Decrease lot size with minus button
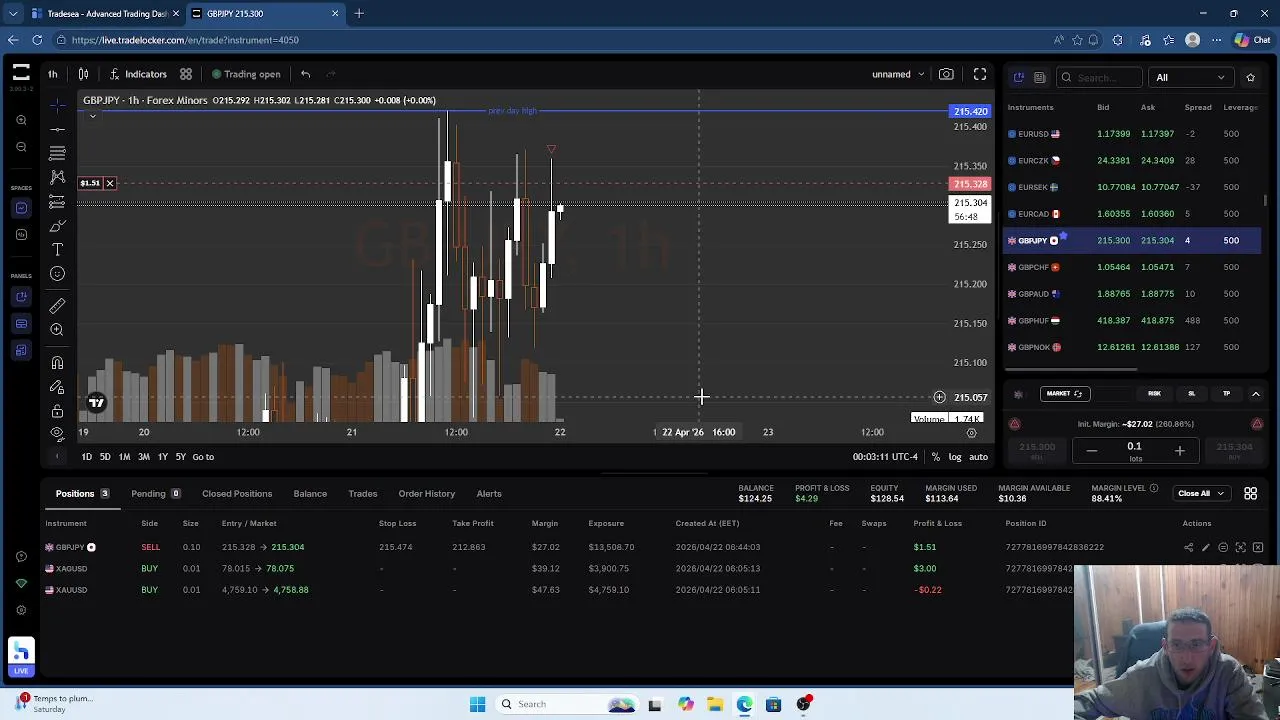 coord(1091,451)
